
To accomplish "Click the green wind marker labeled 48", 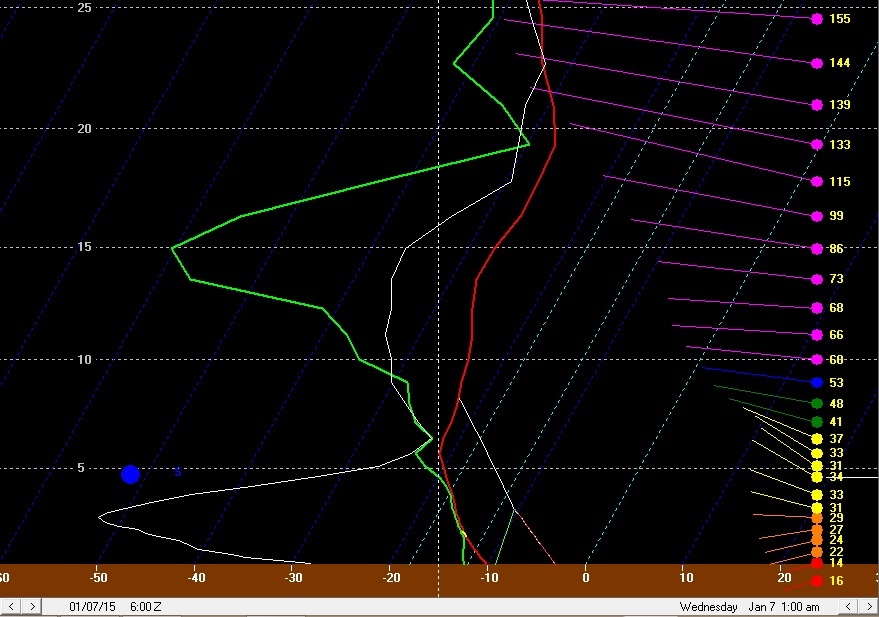I will [x=817, y=404].
